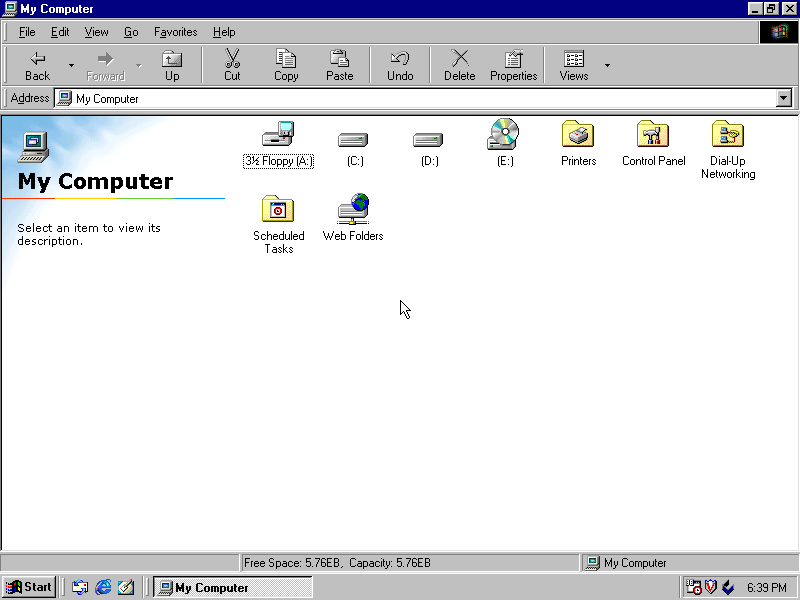The width and height of the screenshot is (800, 600).
Task: Open the Go menu
Action: (131, 32)
